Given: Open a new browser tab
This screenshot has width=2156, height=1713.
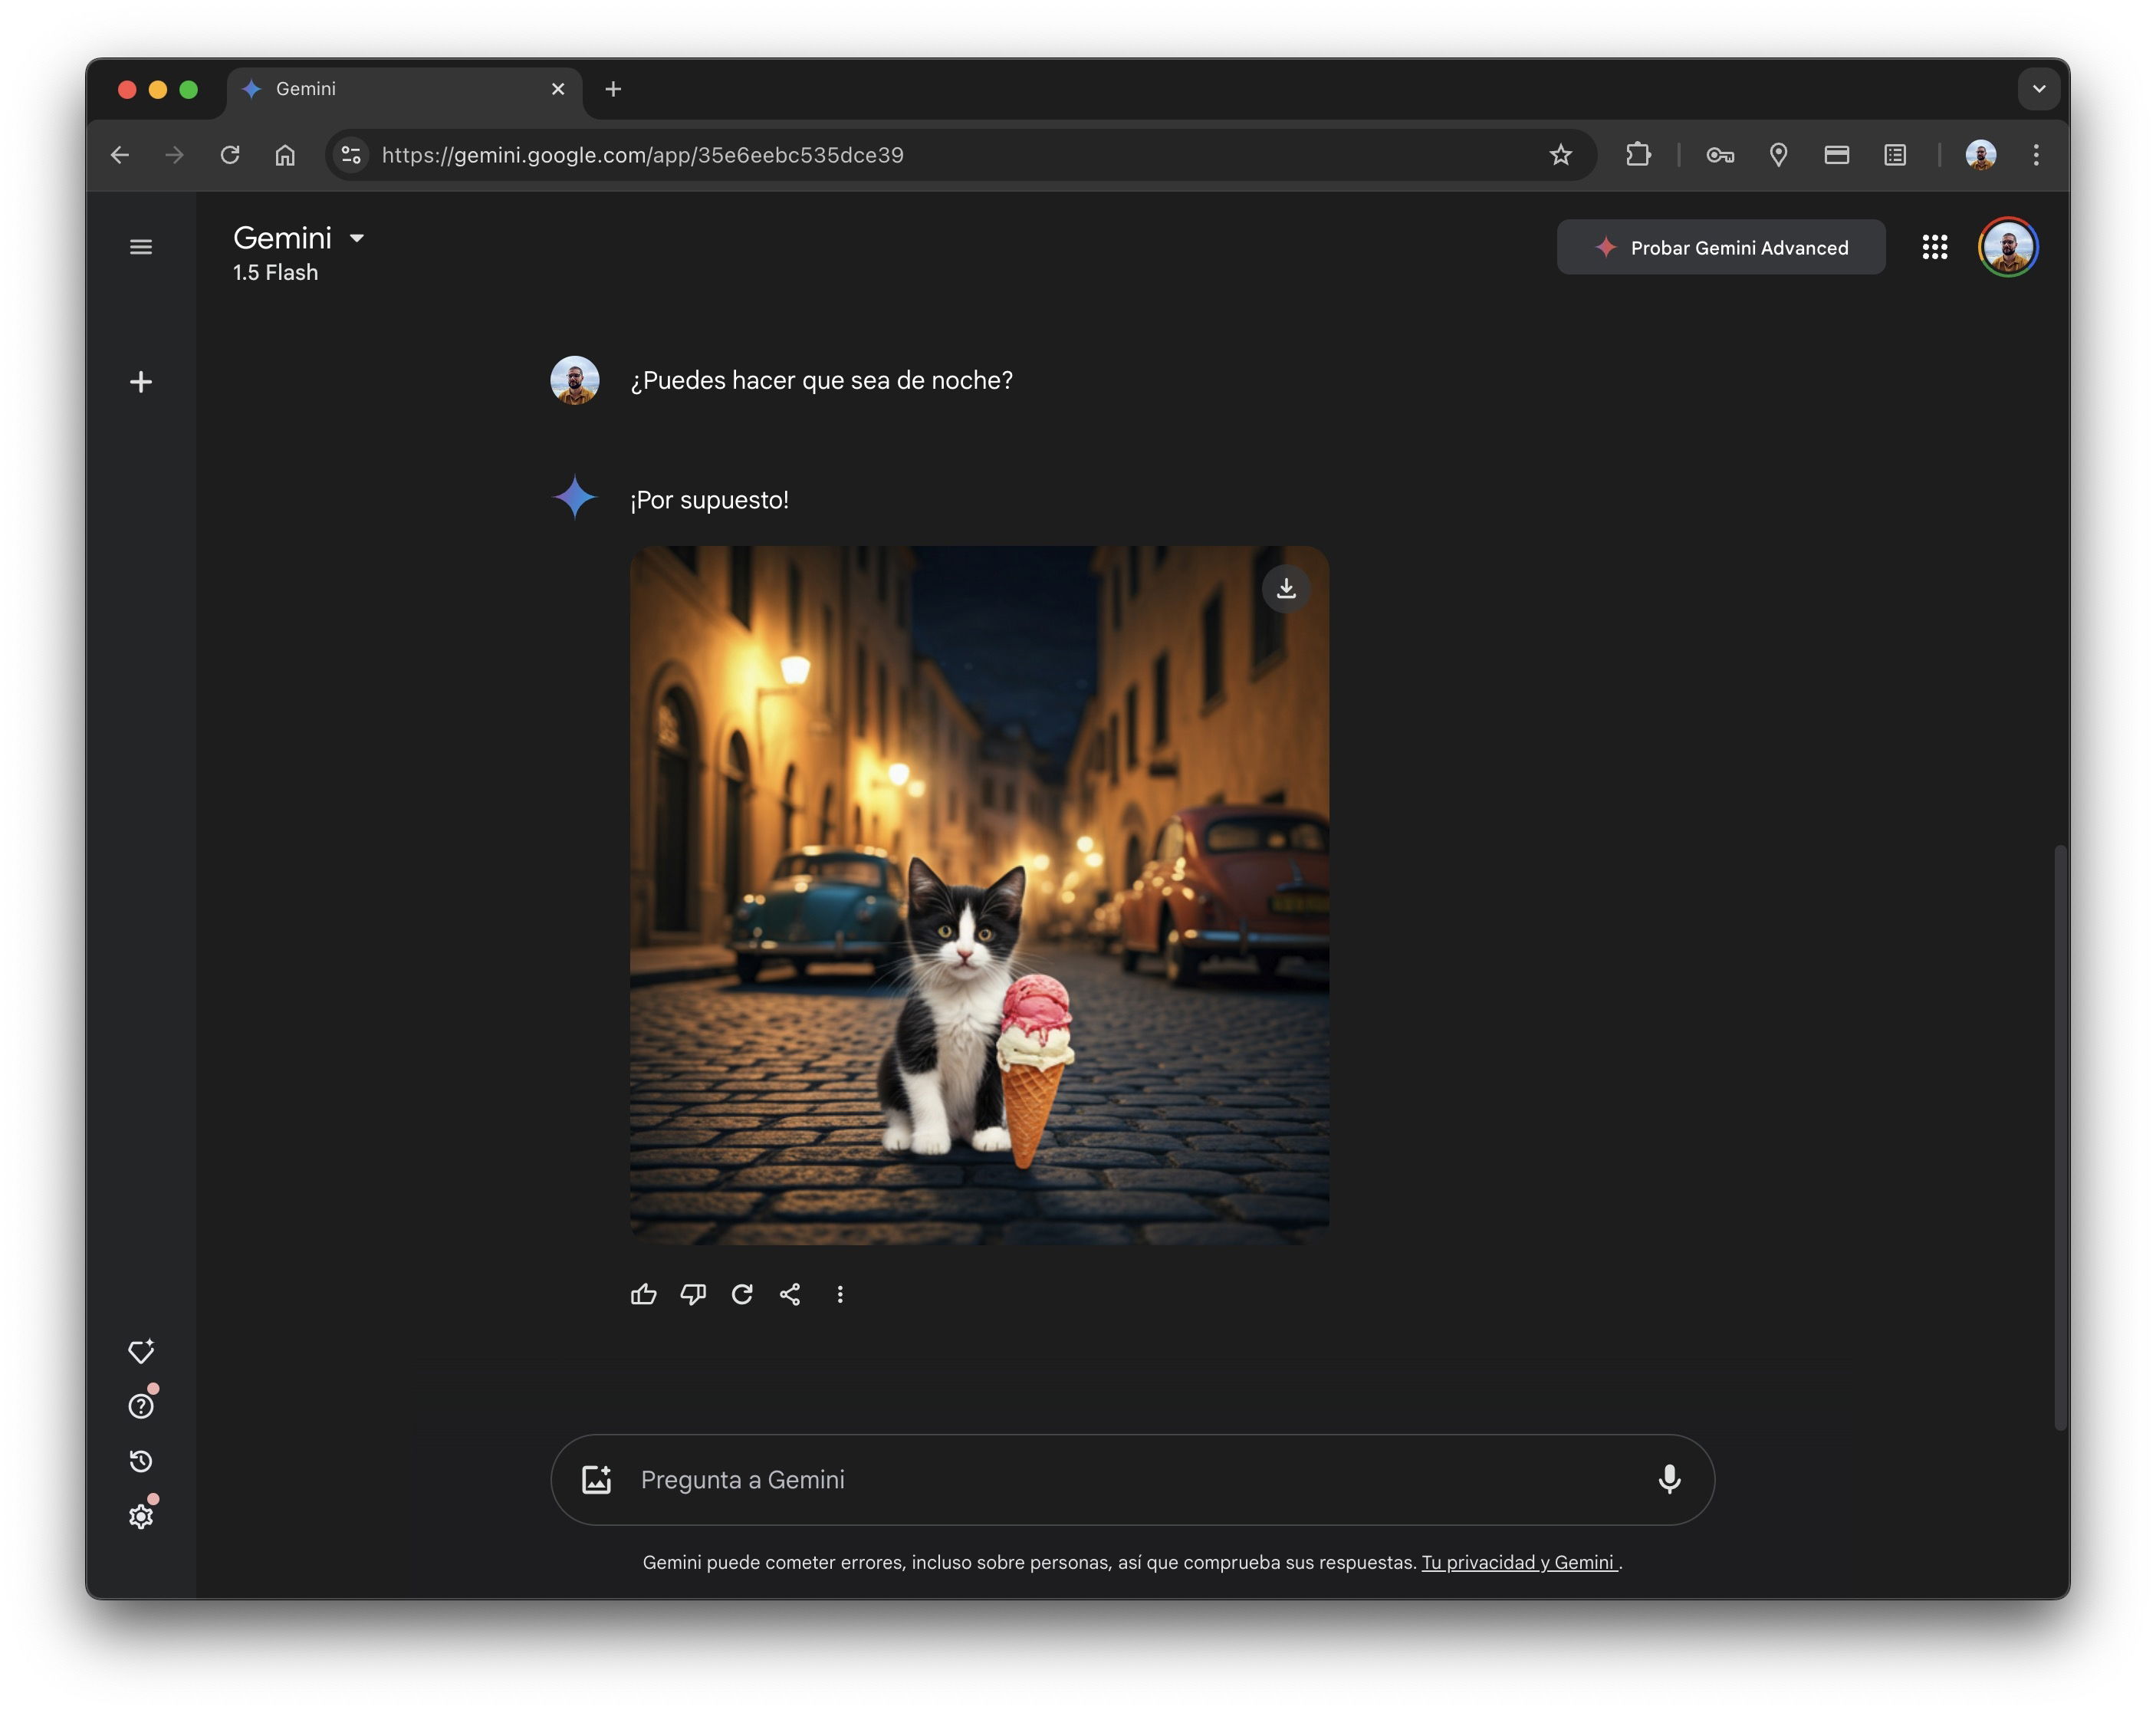Looking at the screenshot, I should 613,89.
